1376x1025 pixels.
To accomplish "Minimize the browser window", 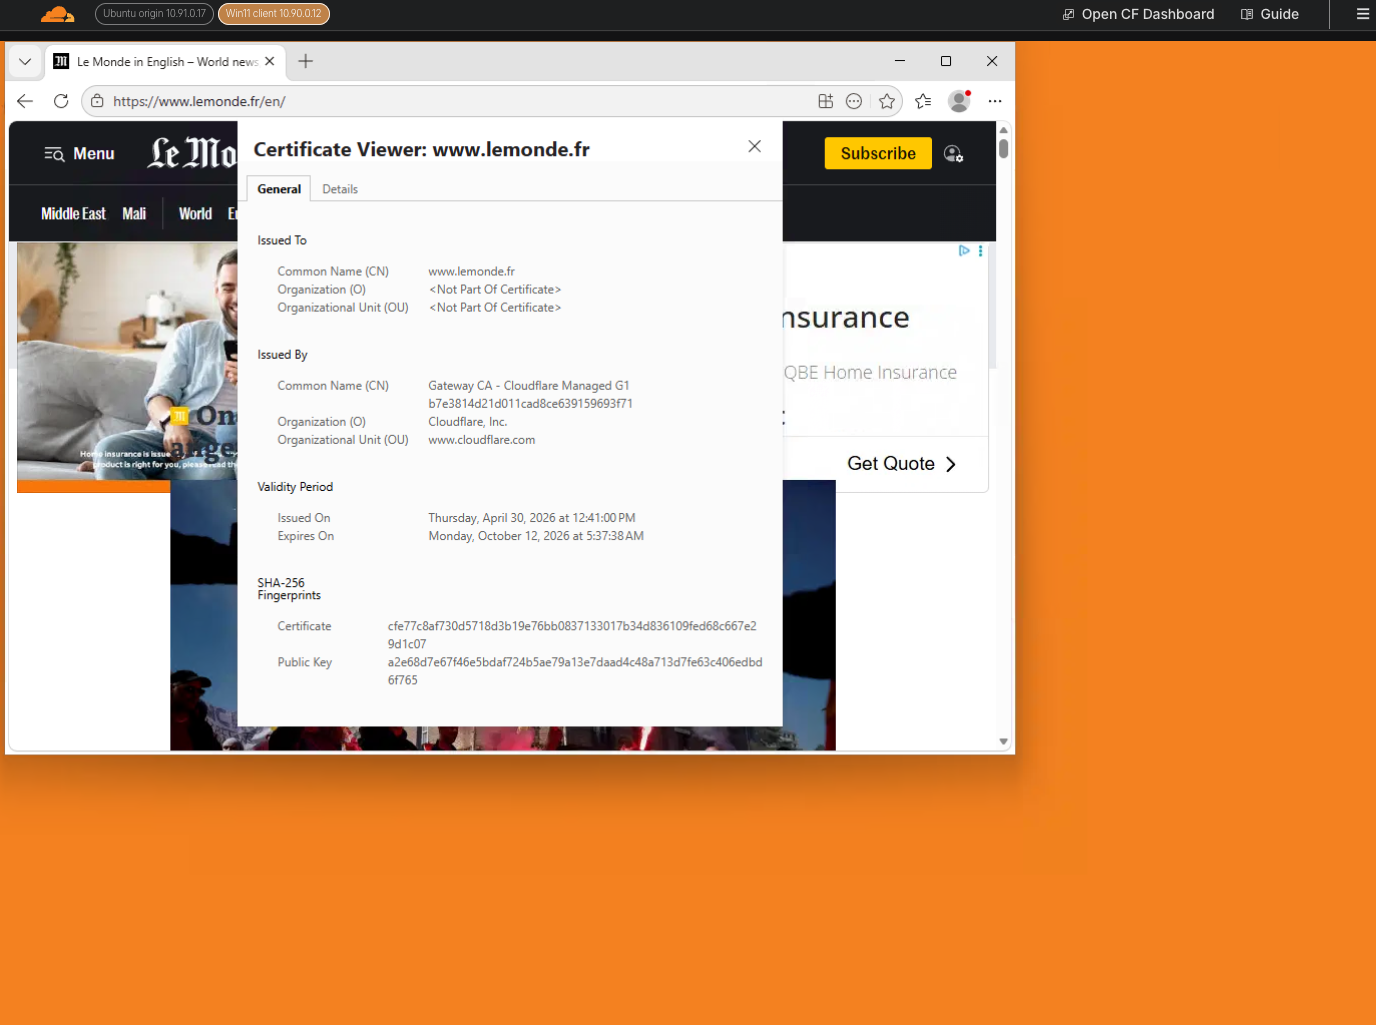I will (900, 61).
